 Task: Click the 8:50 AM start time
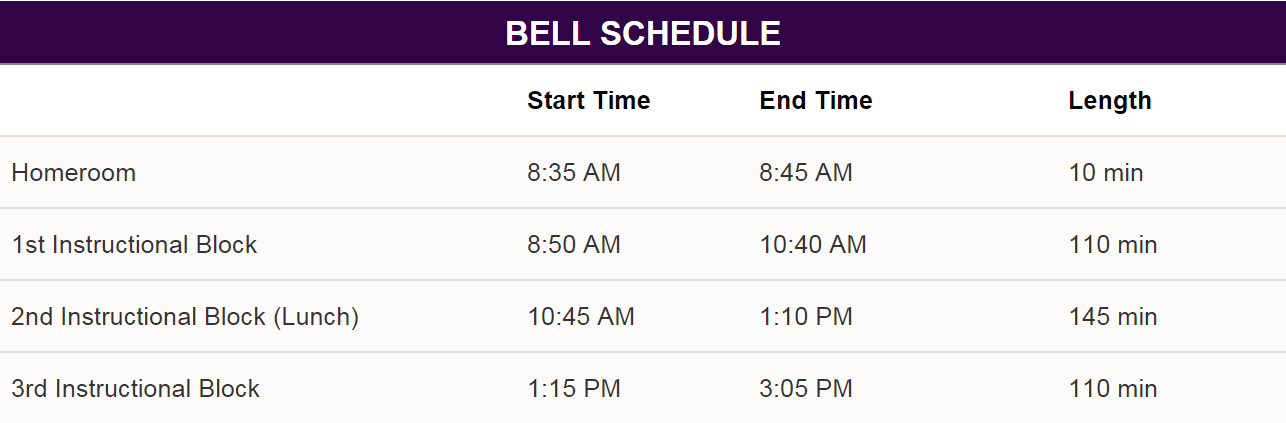[574, 245]
